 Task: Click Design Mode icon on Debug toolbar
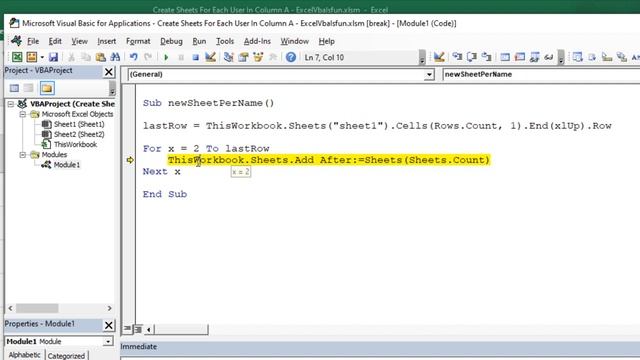[439, 57]
